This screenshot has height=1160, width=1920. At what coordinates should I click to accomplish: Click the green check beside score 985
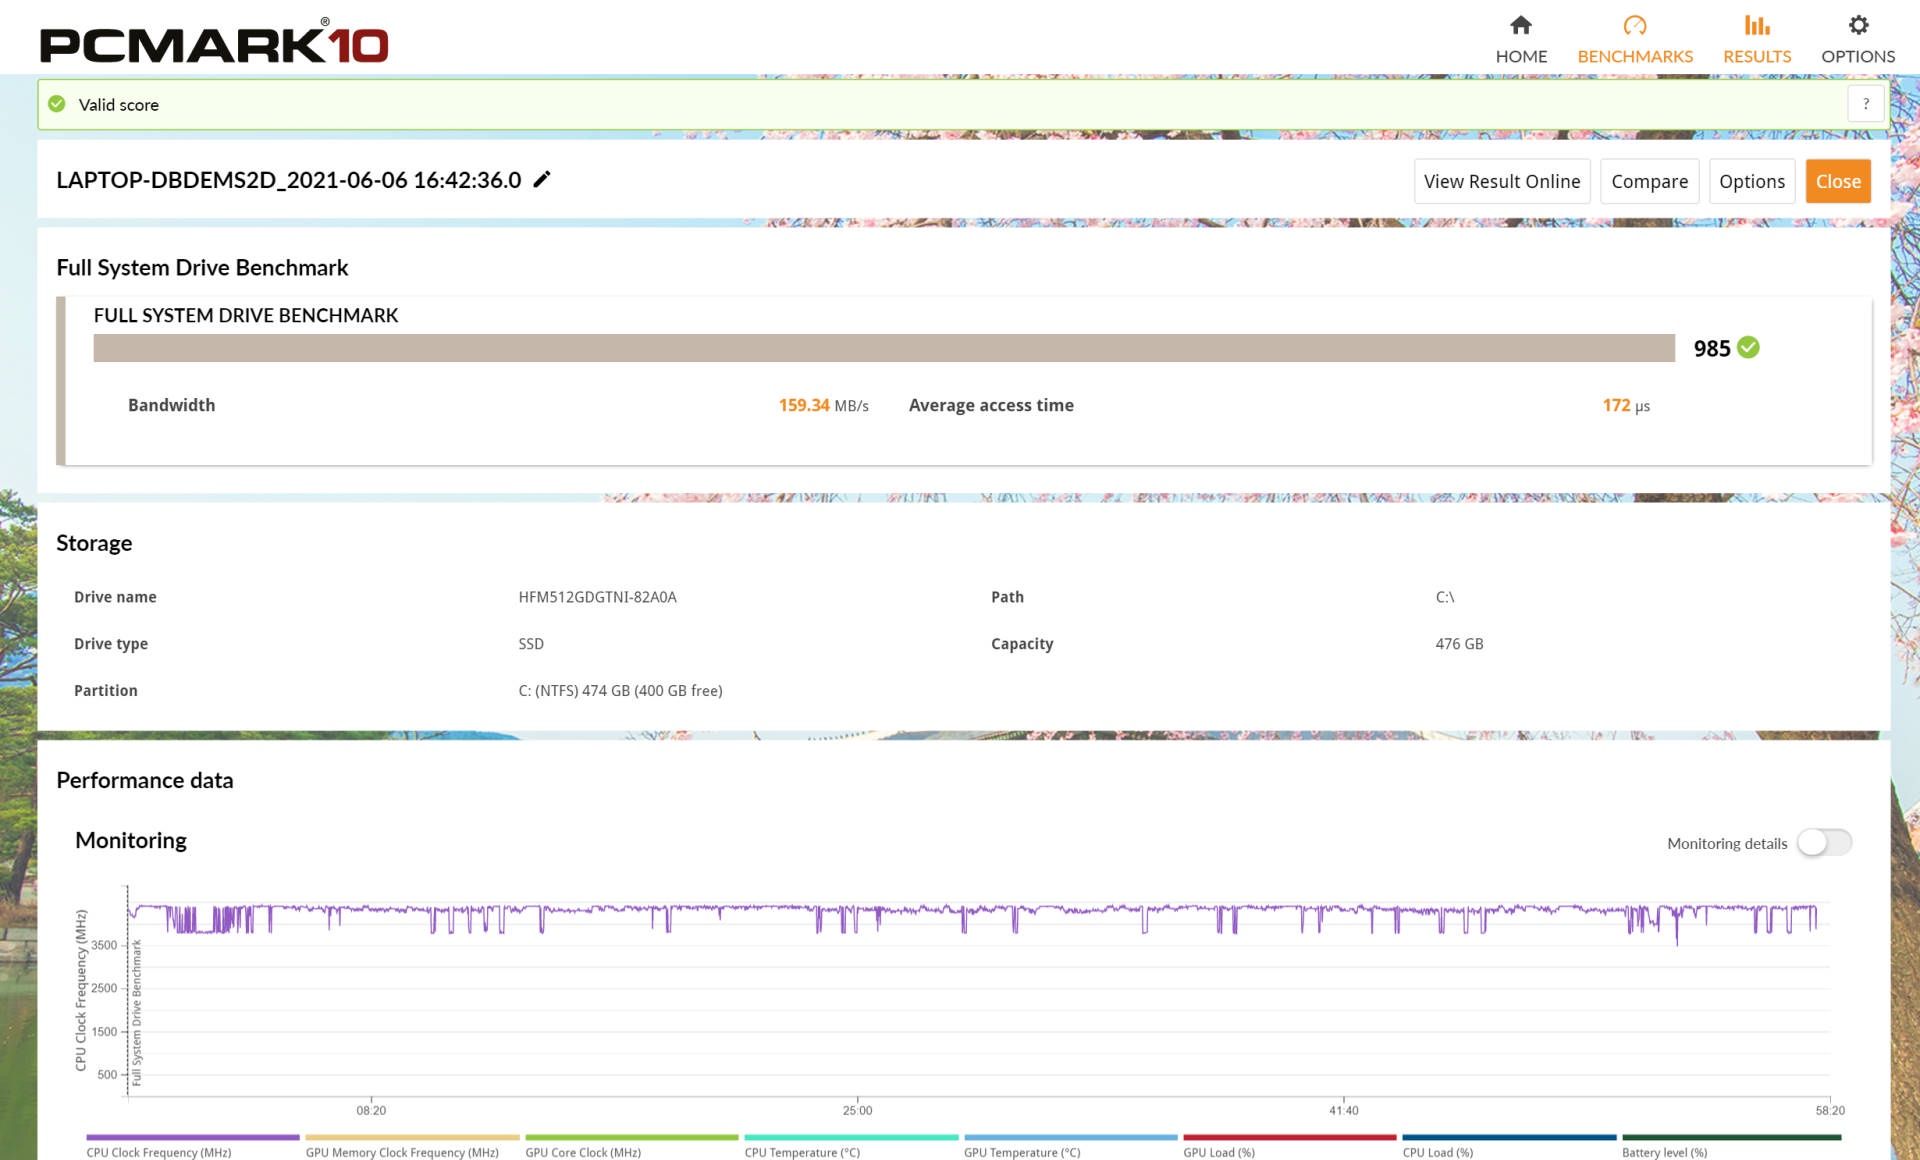[x=1748, y=347]
